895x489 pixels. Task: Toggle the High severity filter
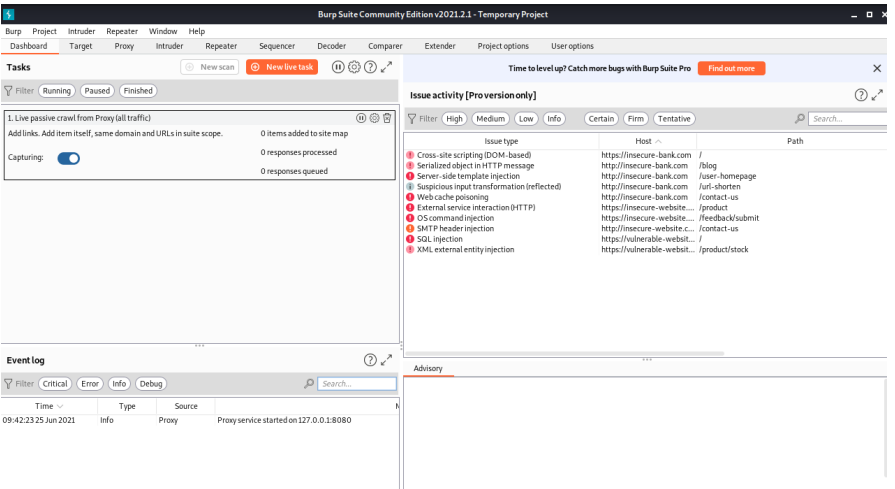click(x=454, y=119)
